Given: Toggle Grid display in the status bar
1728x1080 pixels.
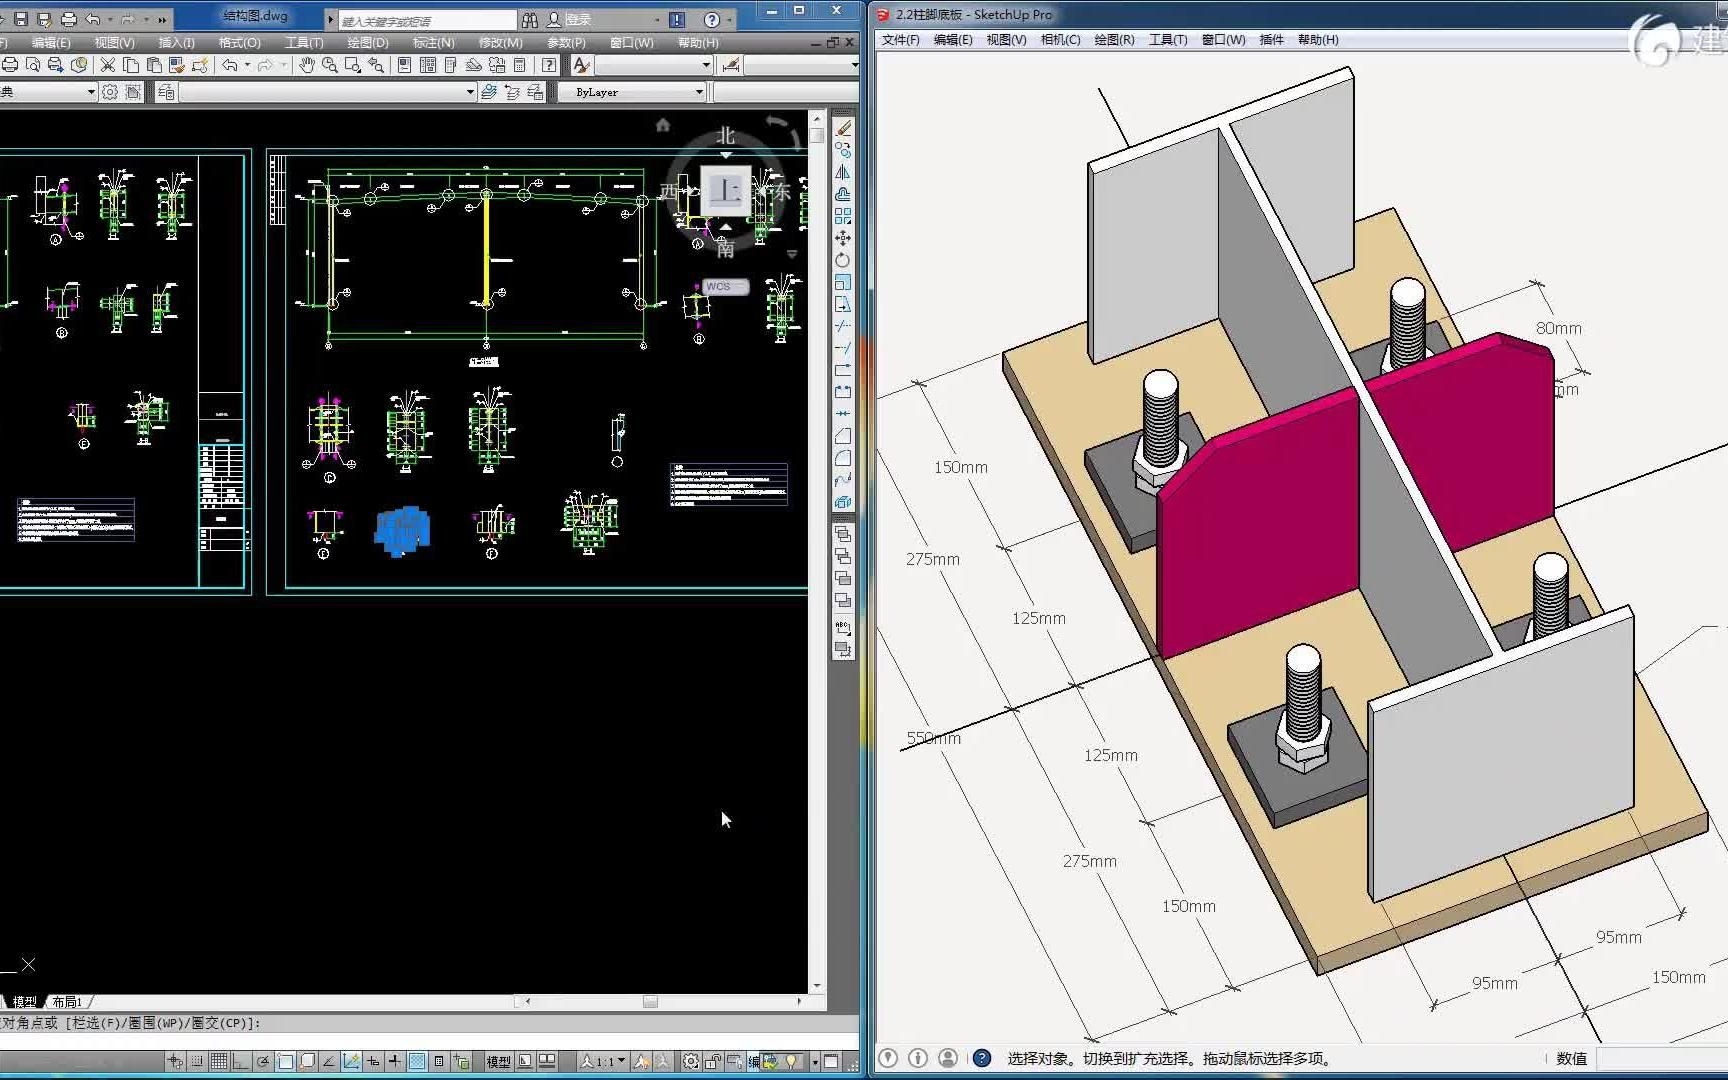Looking at the screenshot, I should click(219, 1061).
